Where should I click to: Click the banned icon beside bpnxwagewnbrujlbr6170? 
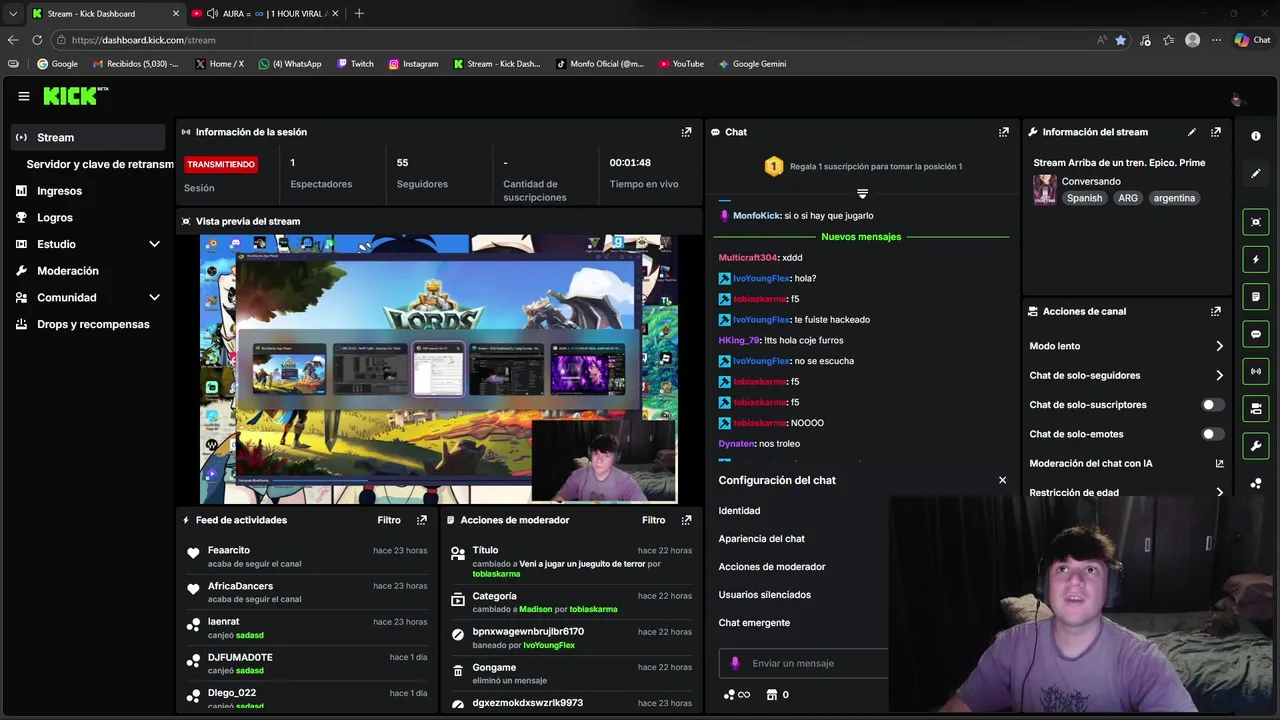tap(458, 634)
